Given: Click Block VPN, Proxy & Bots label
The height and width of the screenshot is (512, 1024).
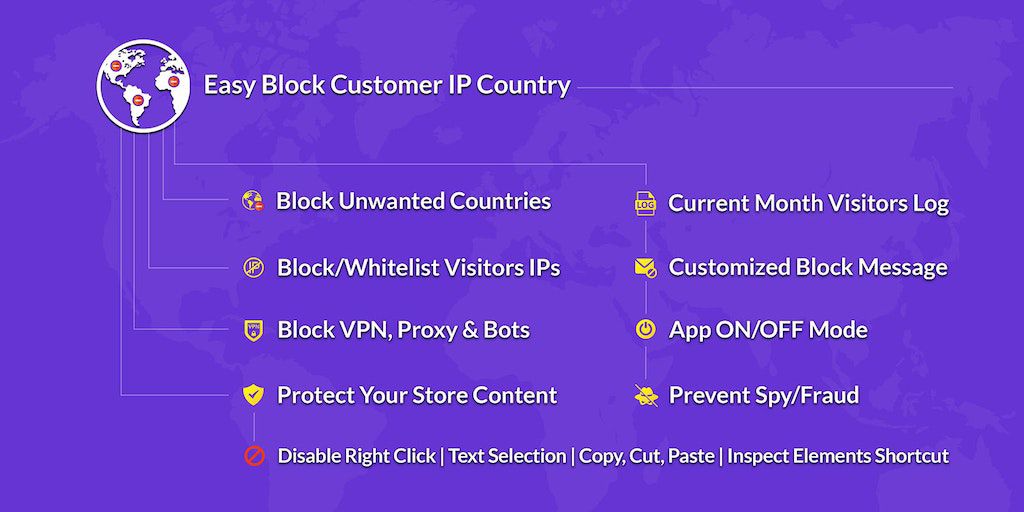Looking at the screenshot, I should click(x=403, y=330).
